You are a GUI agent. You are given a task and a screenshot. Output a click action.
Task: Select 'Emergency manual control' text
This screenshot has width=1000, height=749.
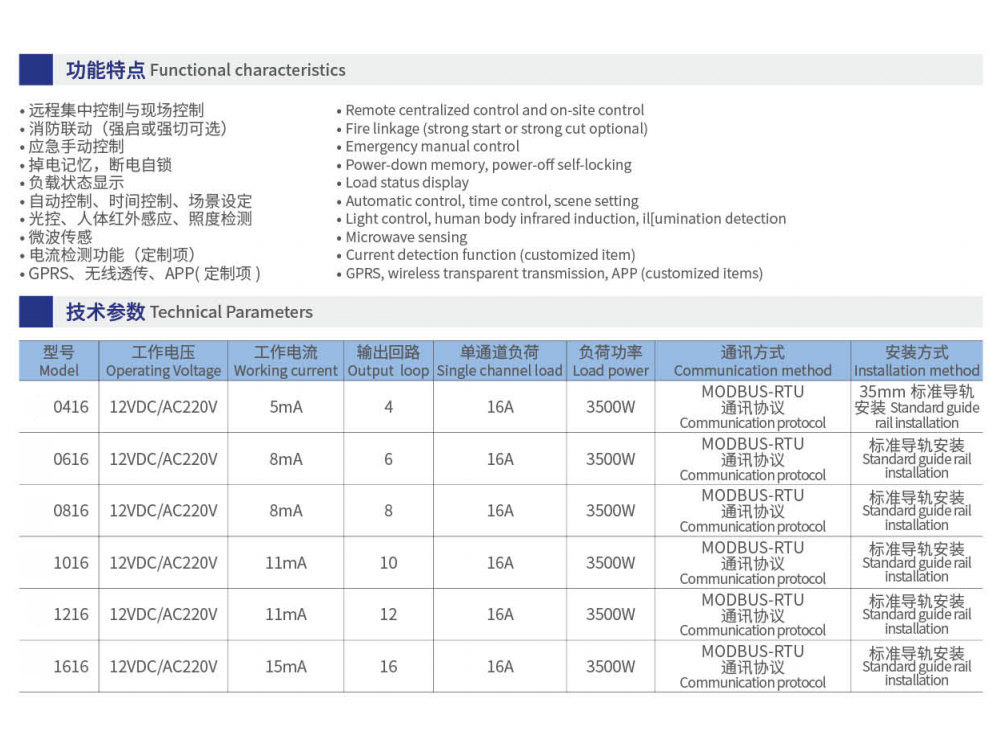coord(432,146)
